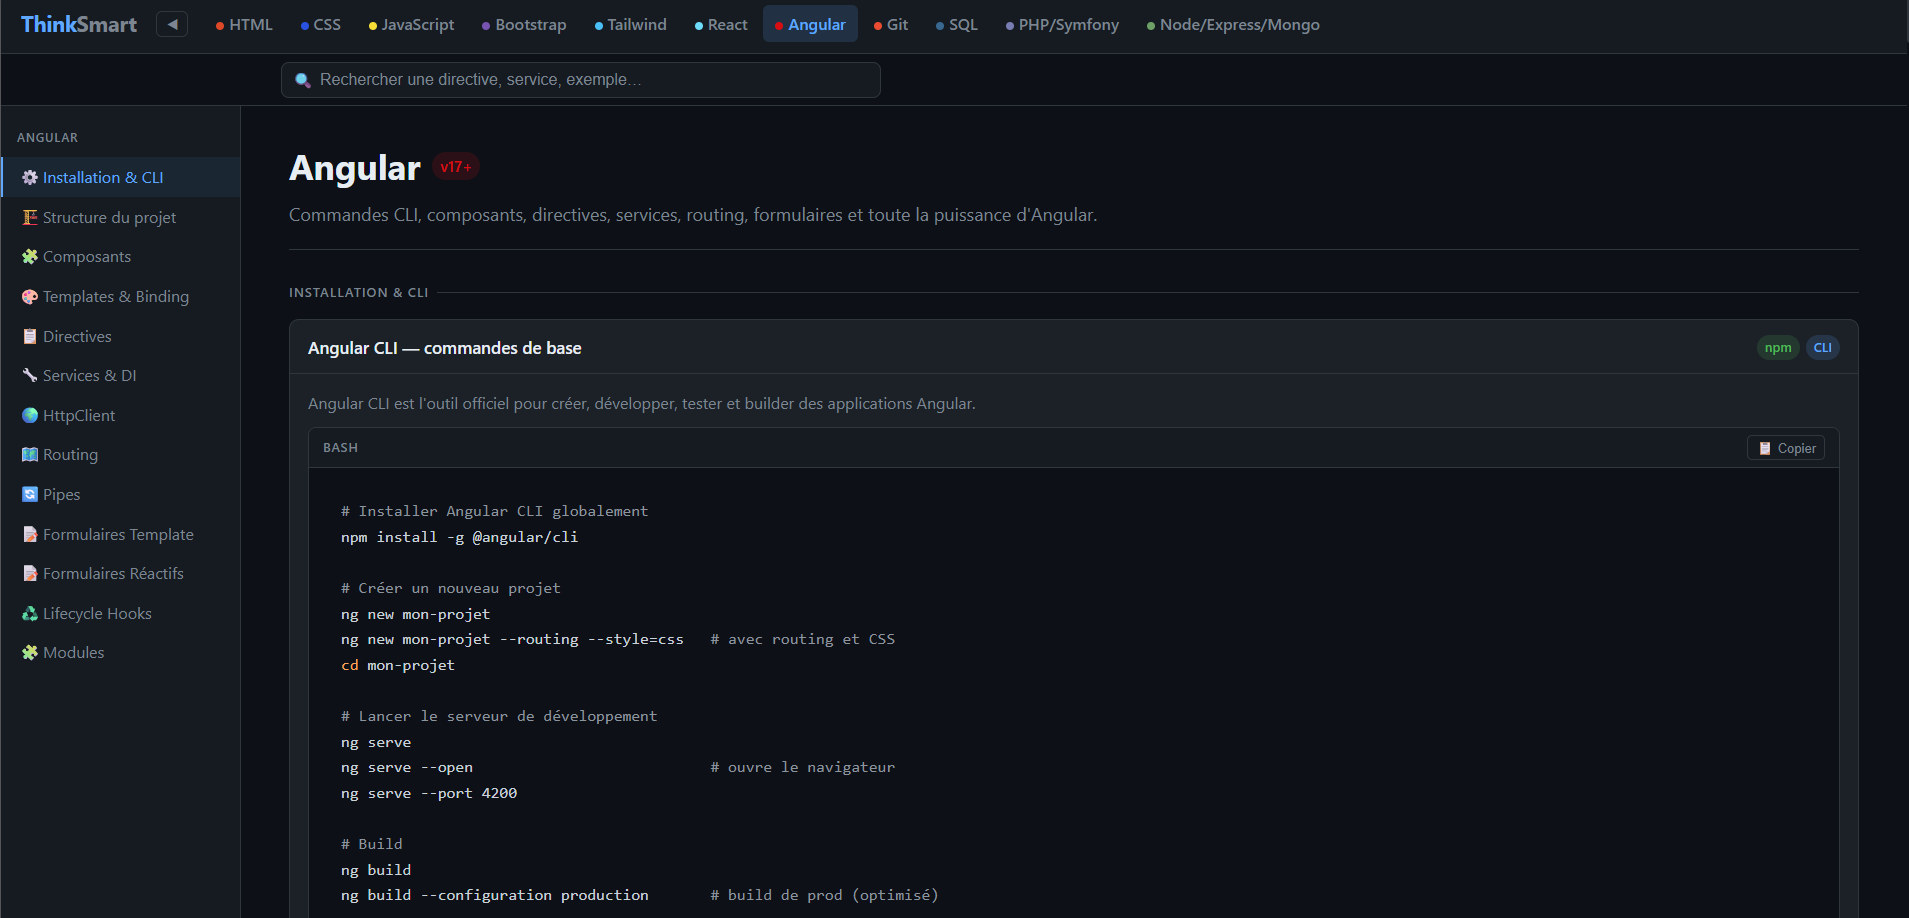Click the gear icon beside Installation & CLI
The height and width of the screenshot is (918, 1909).
tap(30, 178)
